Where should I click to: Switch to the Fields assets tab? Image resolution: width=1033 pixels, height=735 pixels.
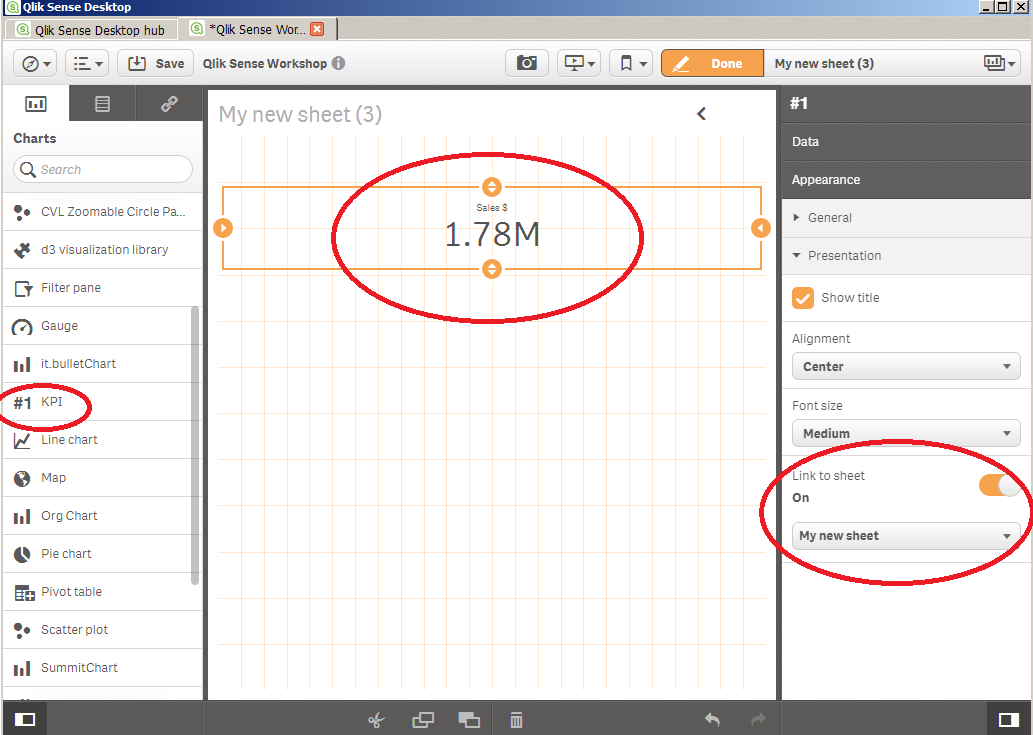[102, 103]
